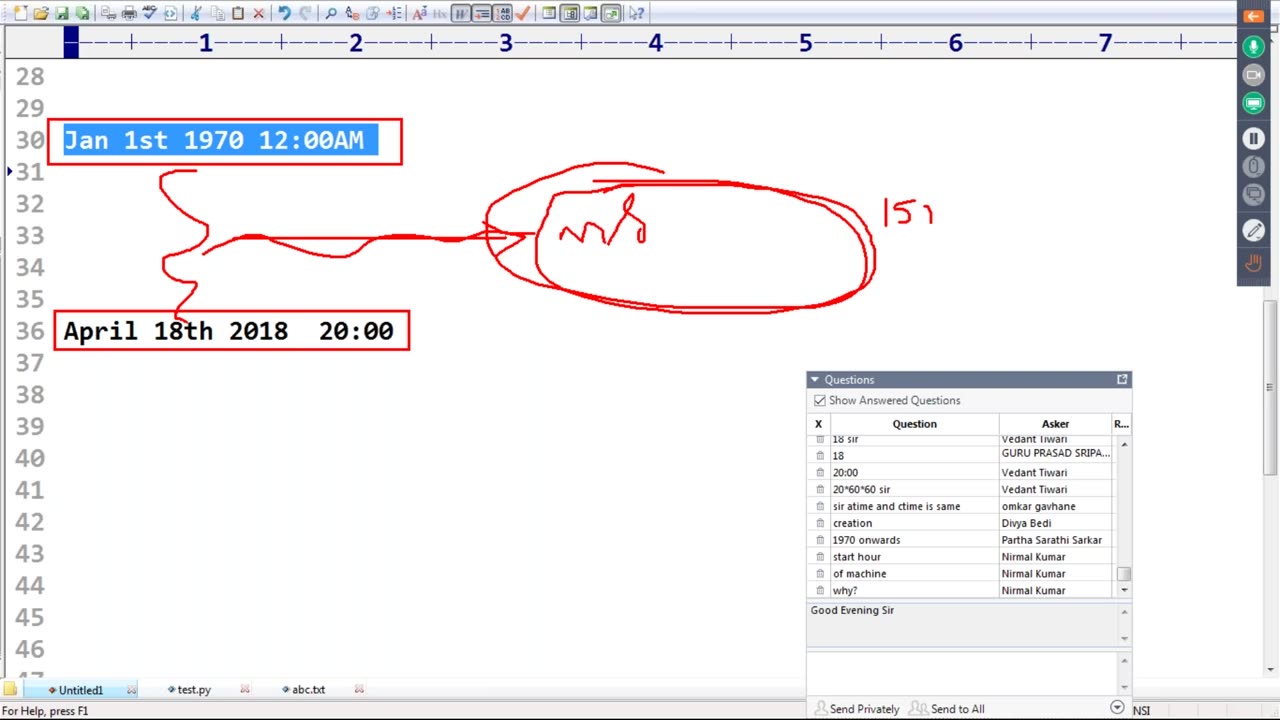This screenshot has height=720, width=1280.
Task: Click the change shared screen monitors icon
Action: 1253,194
